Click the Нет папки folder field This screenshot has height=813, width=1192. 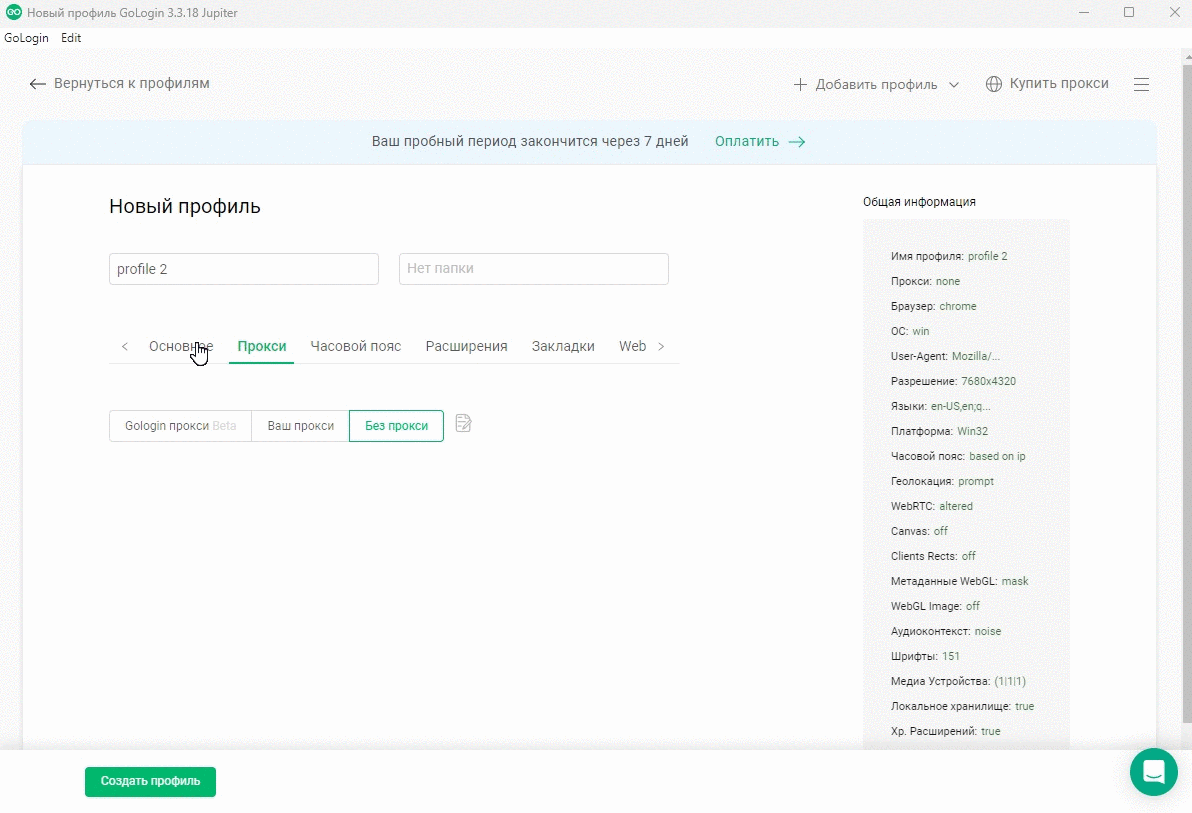pos(533,269)
